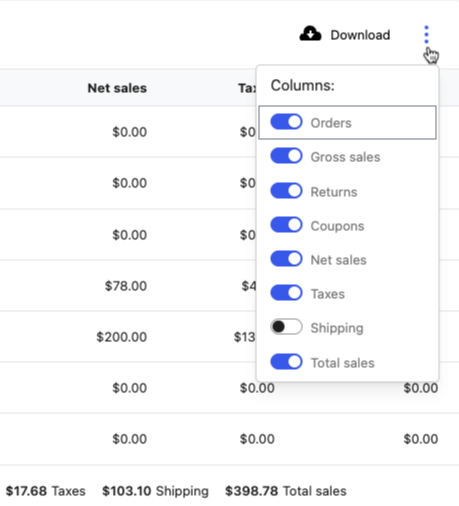Image resolution: width=459 pixels, height=506 pixels.
Task: Enable the Shipping column toggle
Action: 286,327
